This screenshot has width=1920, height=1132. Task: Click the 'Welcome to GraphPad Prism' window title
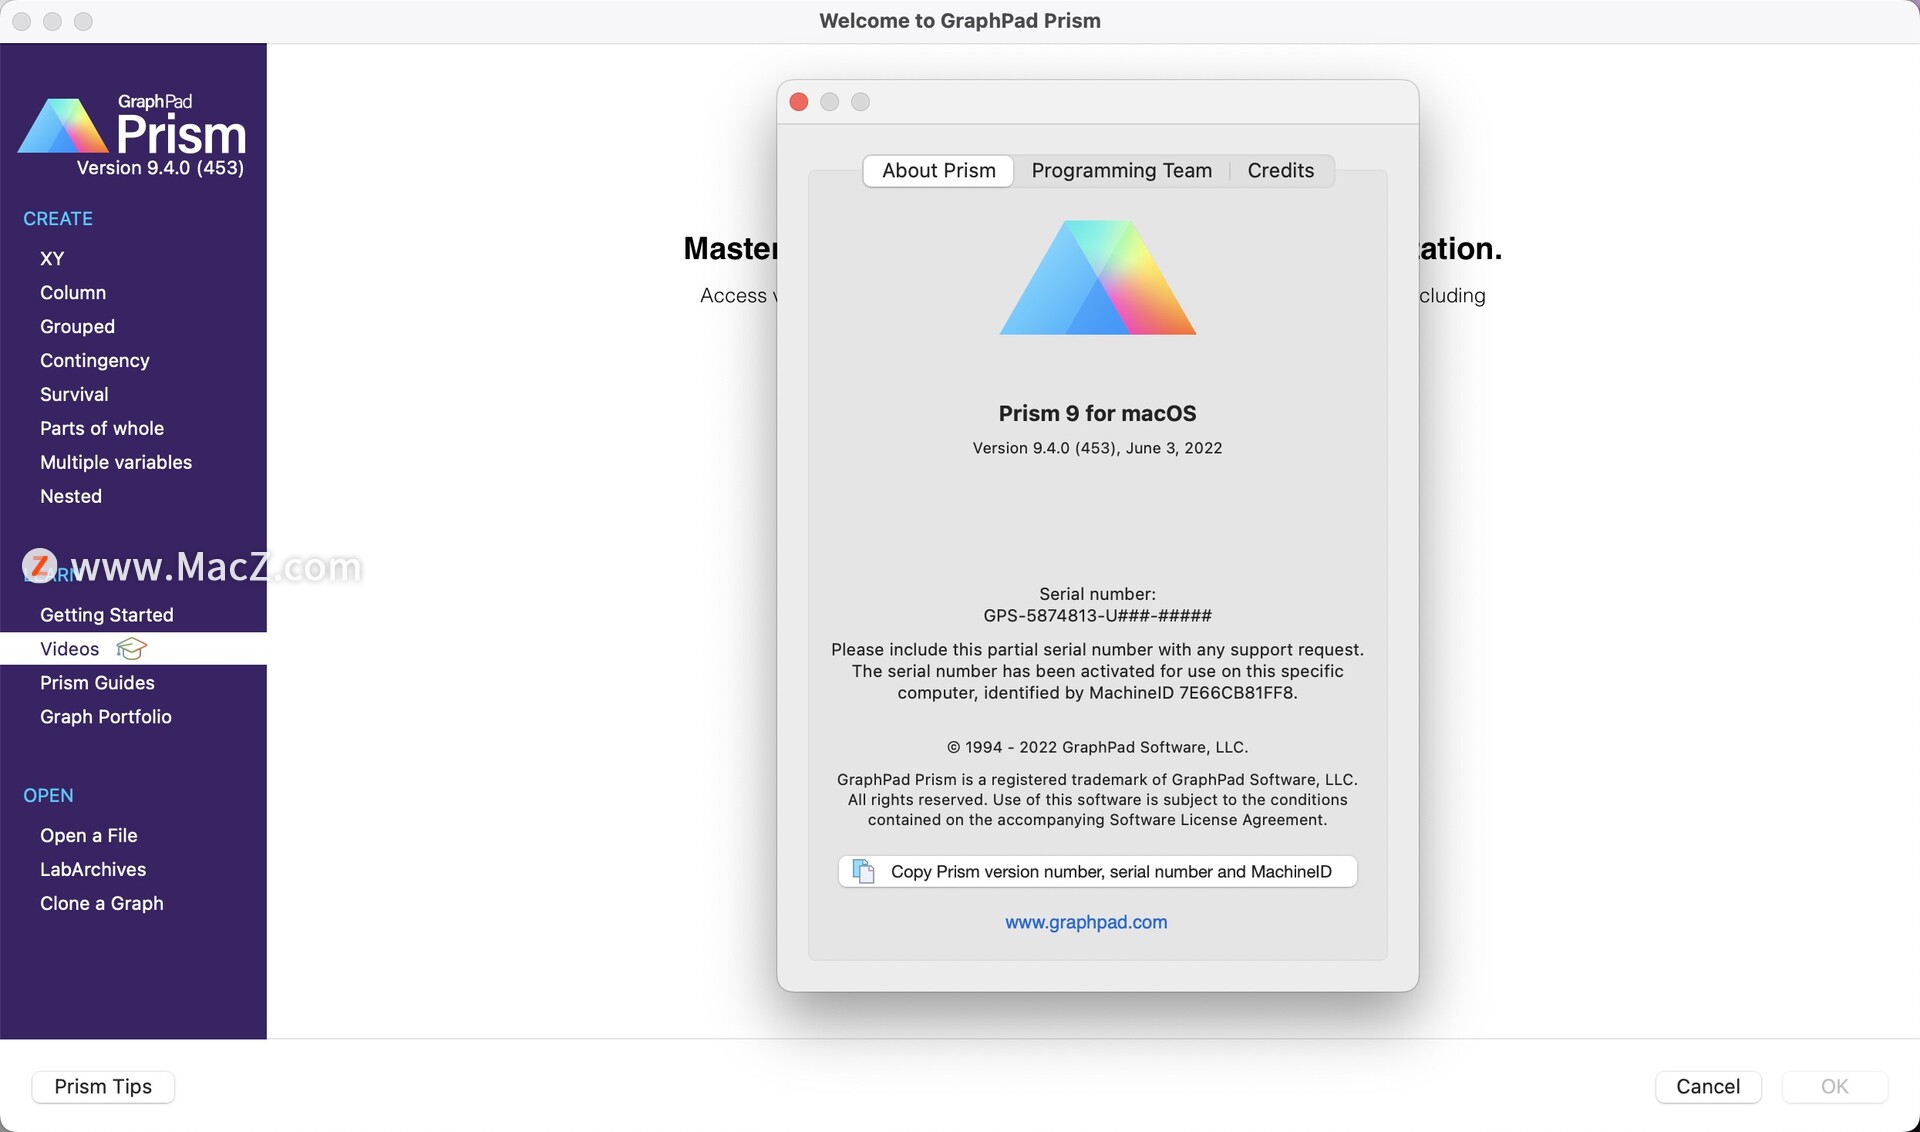click(960, 21)
